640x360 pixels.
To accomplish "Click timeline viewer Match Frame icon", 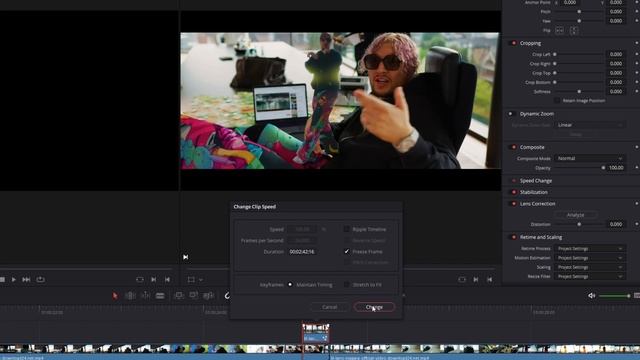I will tap(462, 280).
